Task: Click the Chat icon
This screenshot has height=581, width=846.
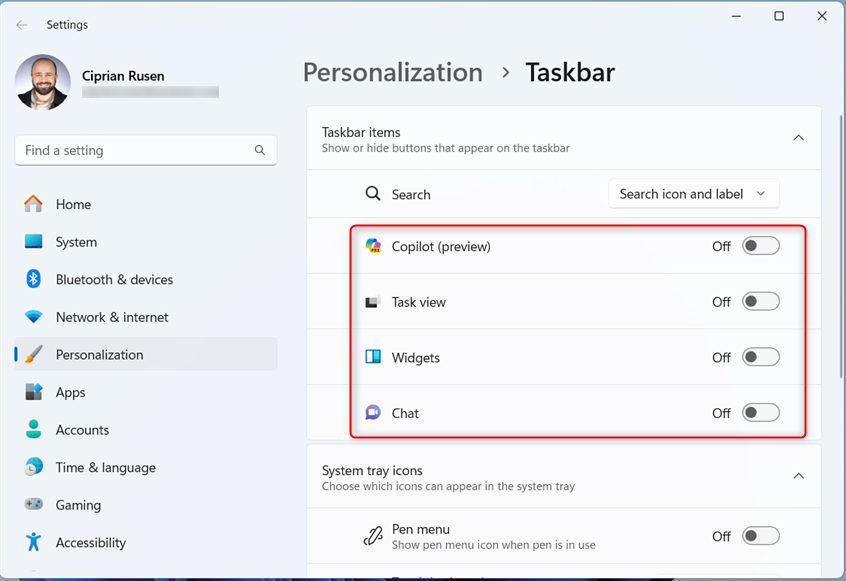Action: click(373, 412)
